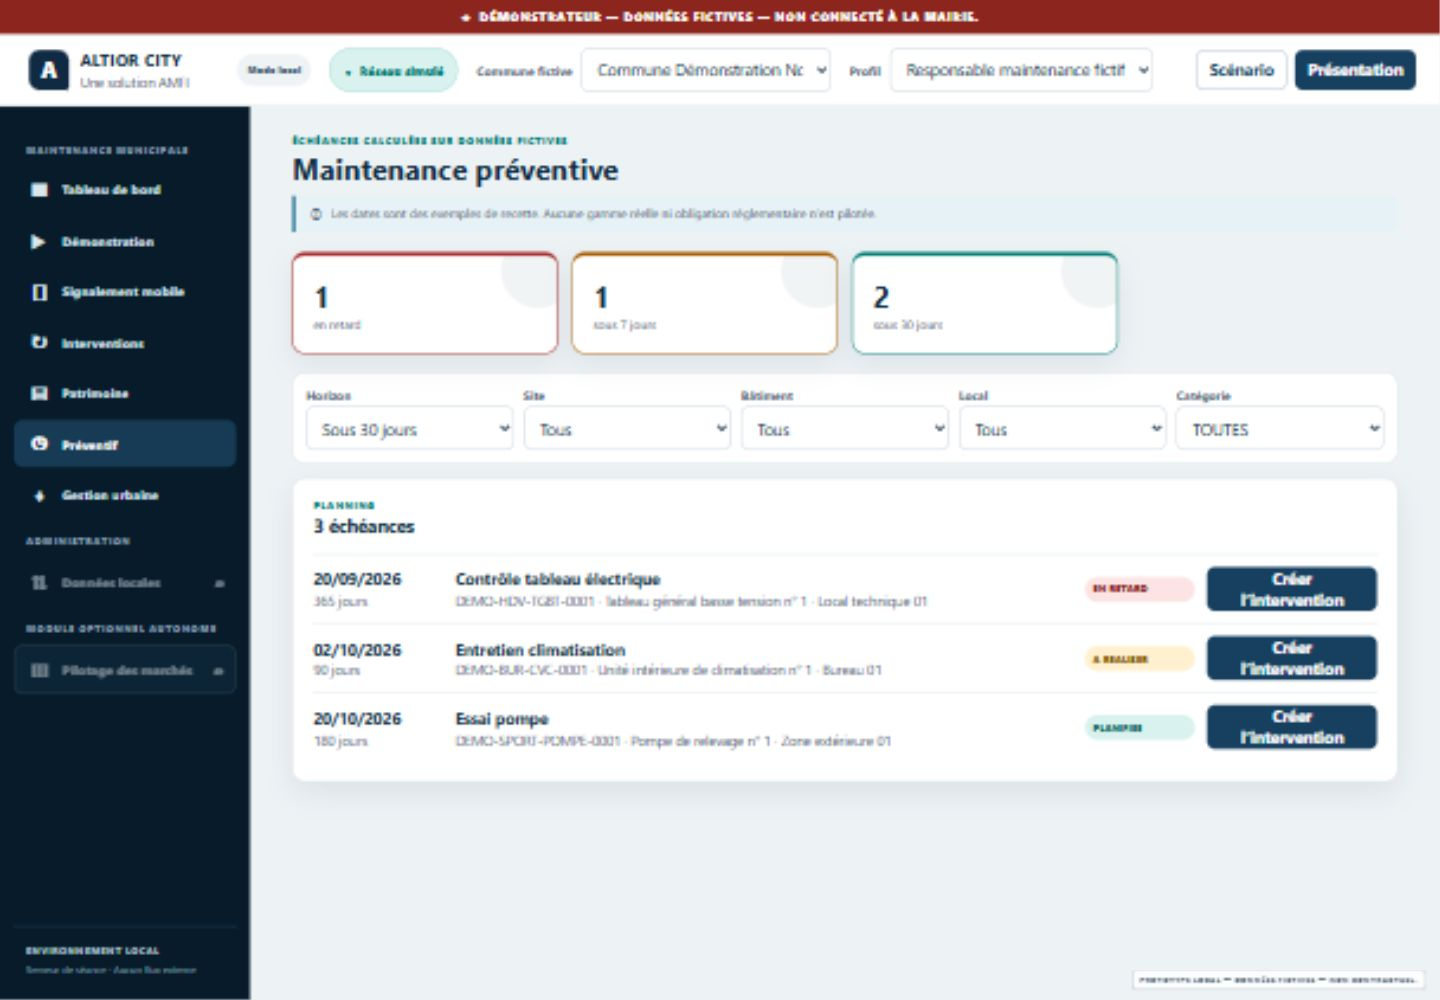Click the info icon in the notice banner

[x=316, y=214]
